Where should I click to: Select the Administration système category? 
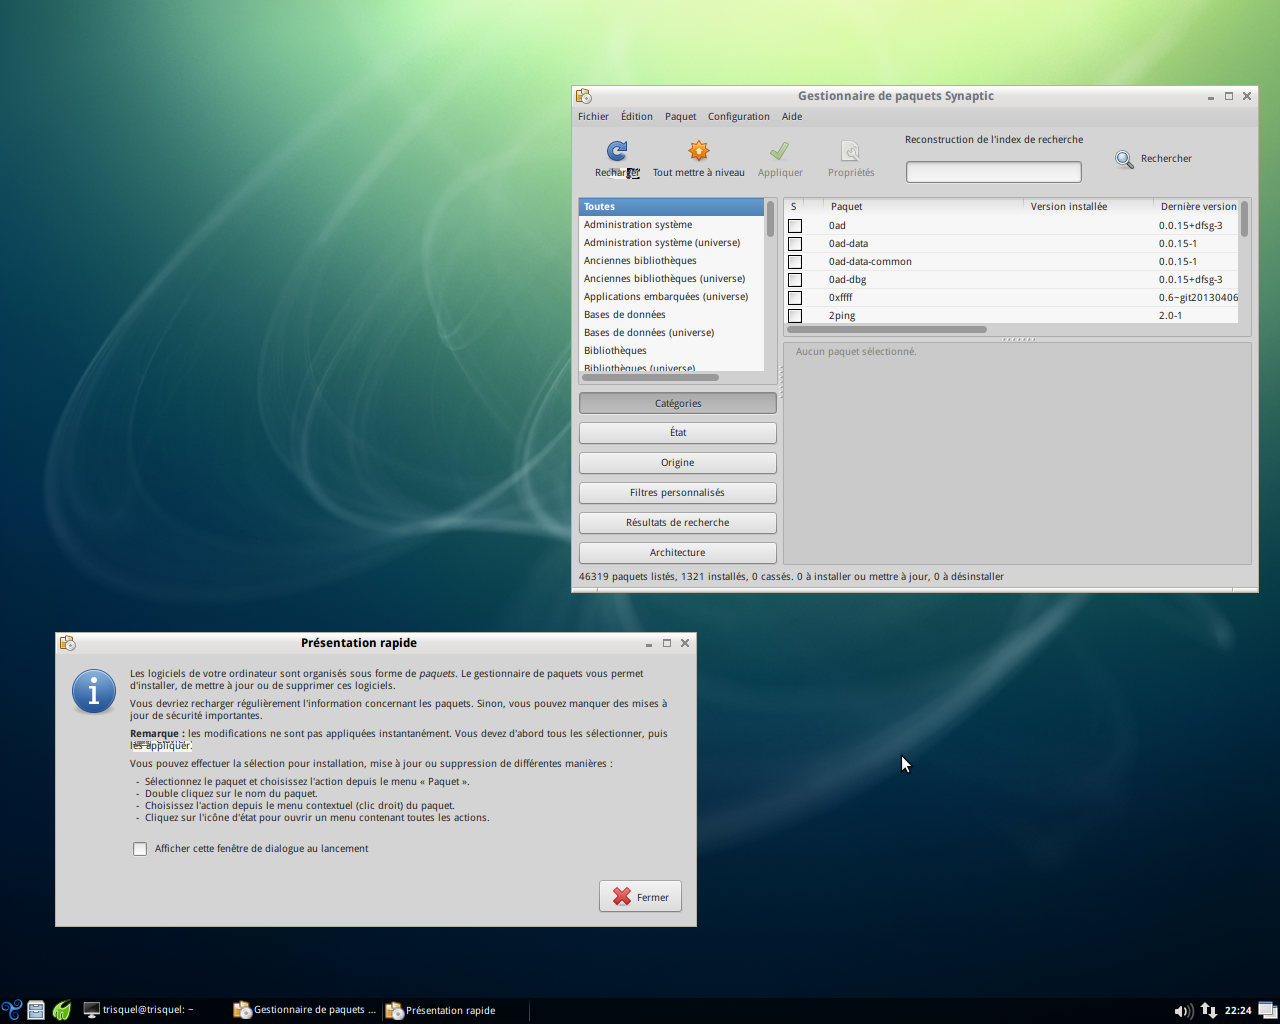[x=671, y=225]
